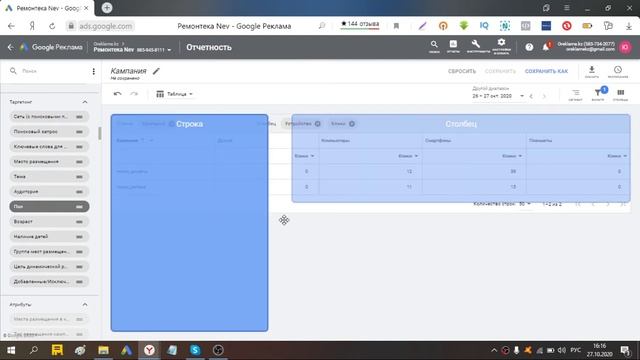Screen dimensions: 640x360
Task: Click СБРОСИТЬ reset button
Action: point(462,71)
